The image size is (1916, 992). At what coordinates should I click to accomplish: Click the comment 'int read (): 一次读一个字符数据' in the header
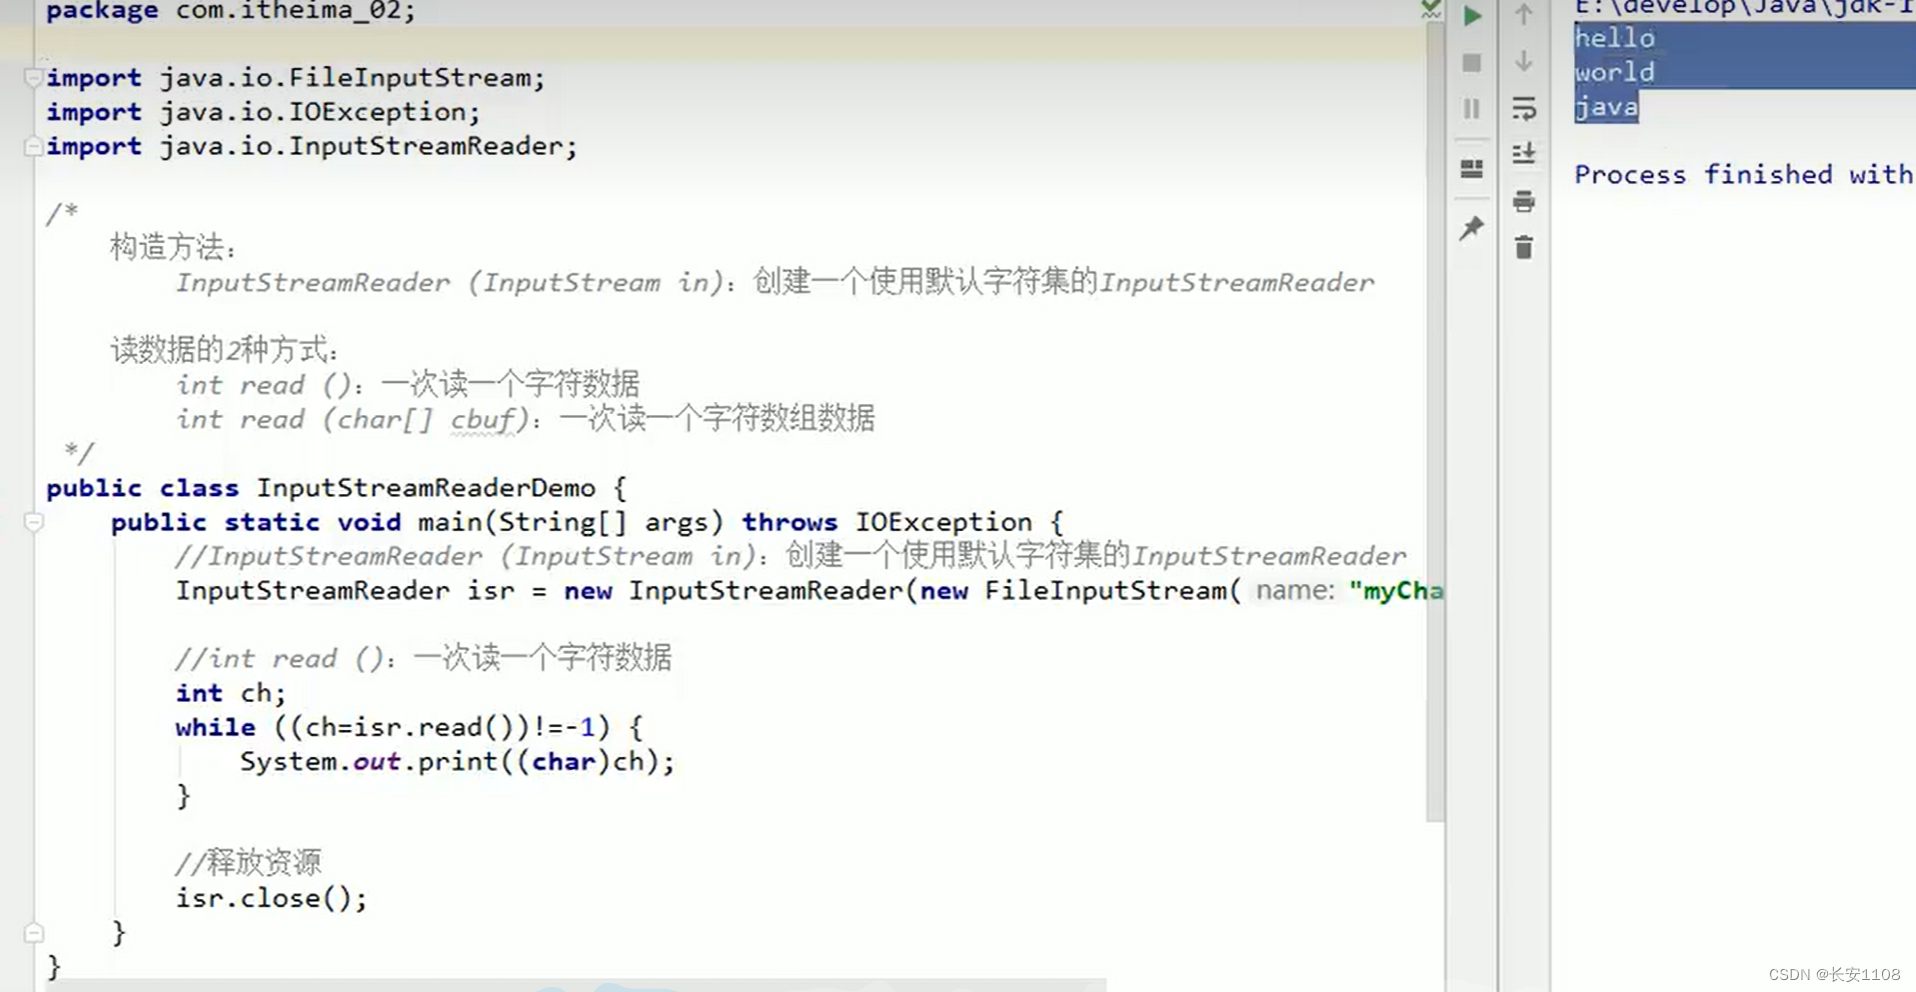[x=408, y=385]
